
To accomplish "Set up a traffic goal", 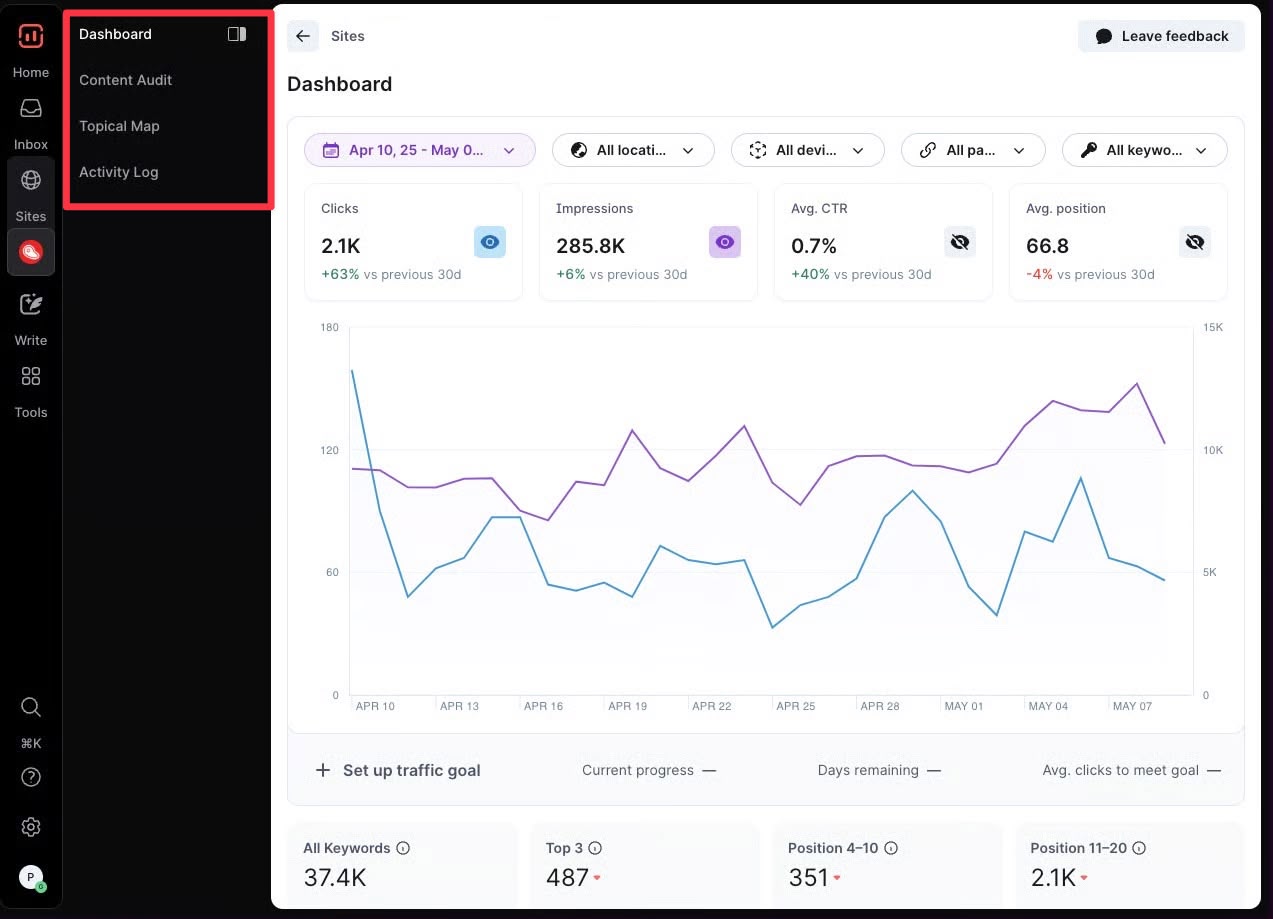I will point(397,770).
